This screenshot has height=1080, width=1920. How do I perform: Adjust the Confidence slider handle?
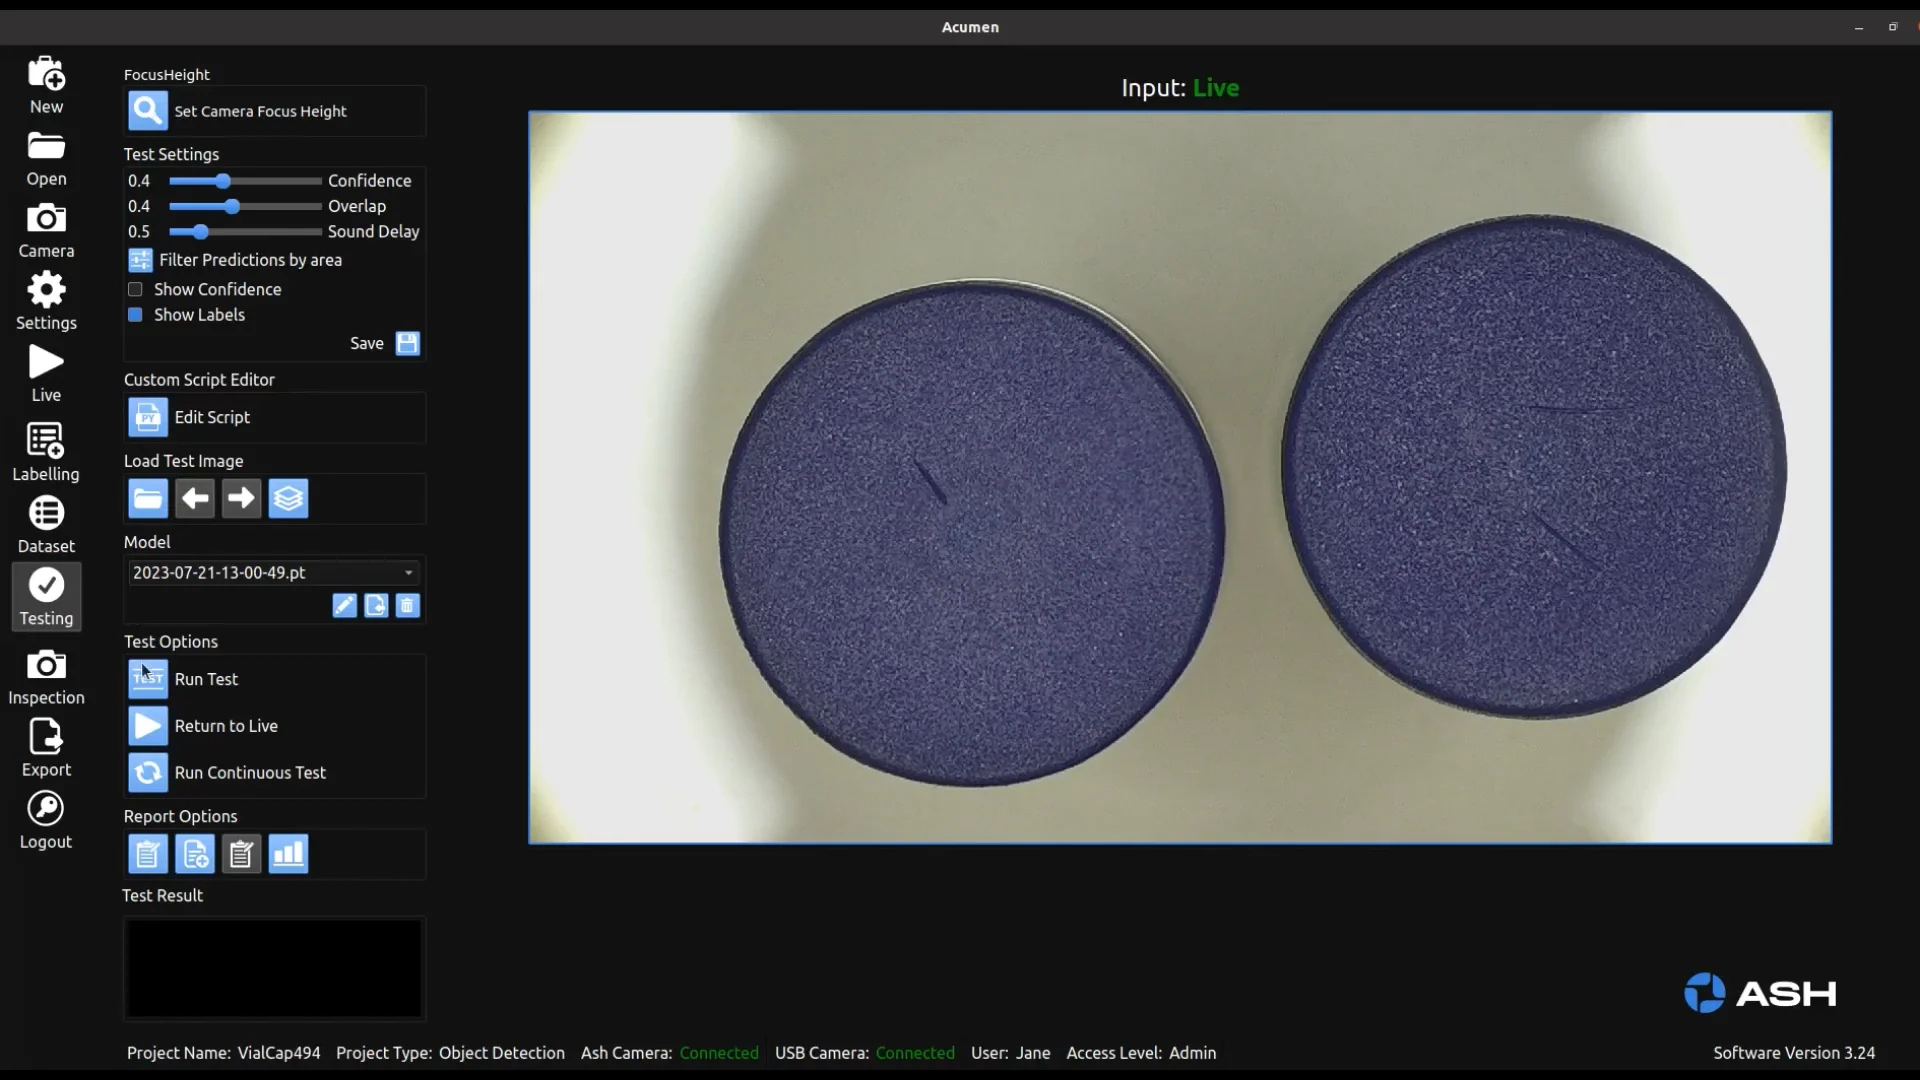click(x=223, y=181)
